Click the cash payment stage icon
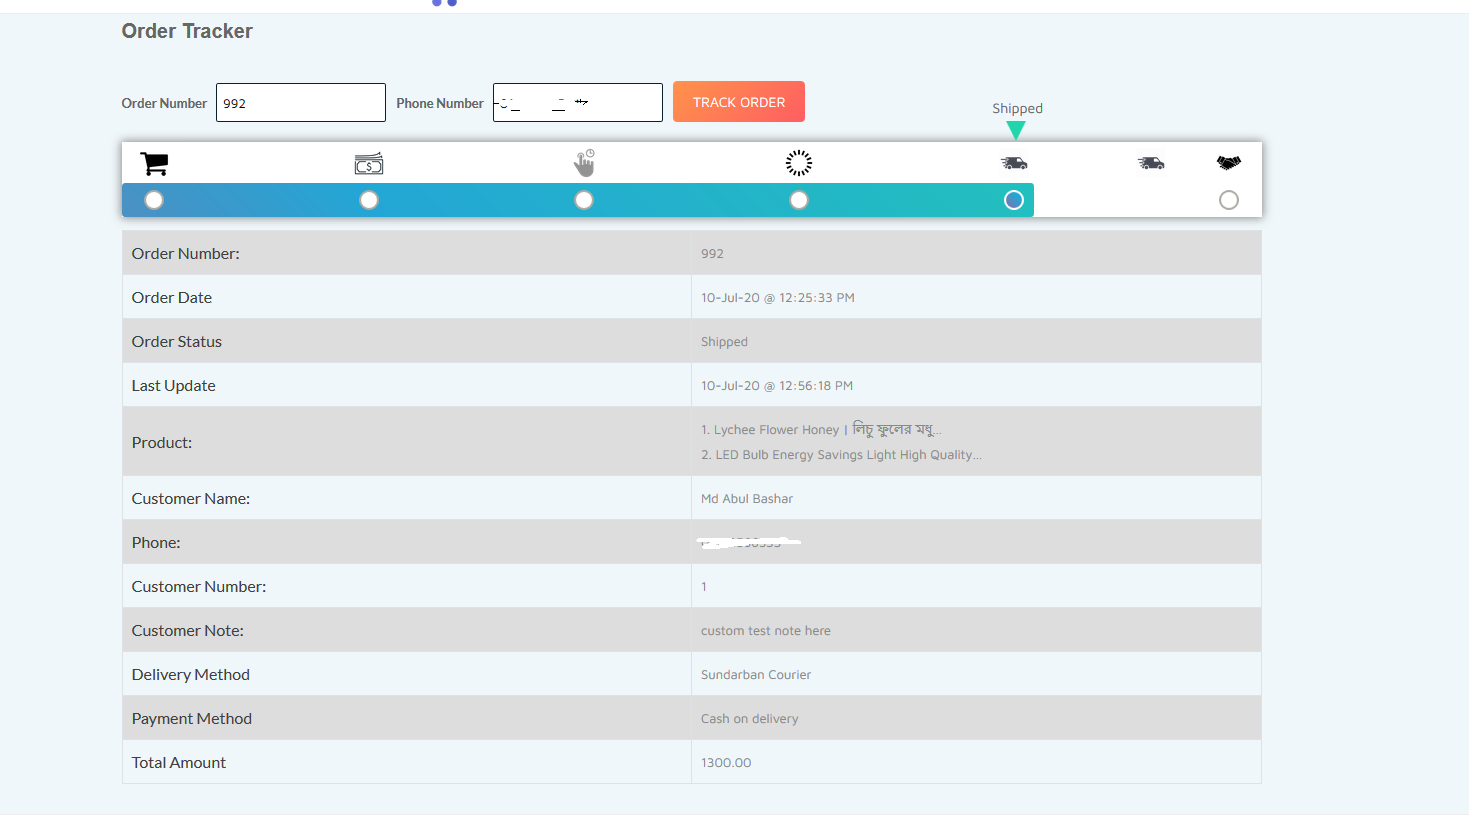This screenshot has width=1469, height=836. click(369, 163)
